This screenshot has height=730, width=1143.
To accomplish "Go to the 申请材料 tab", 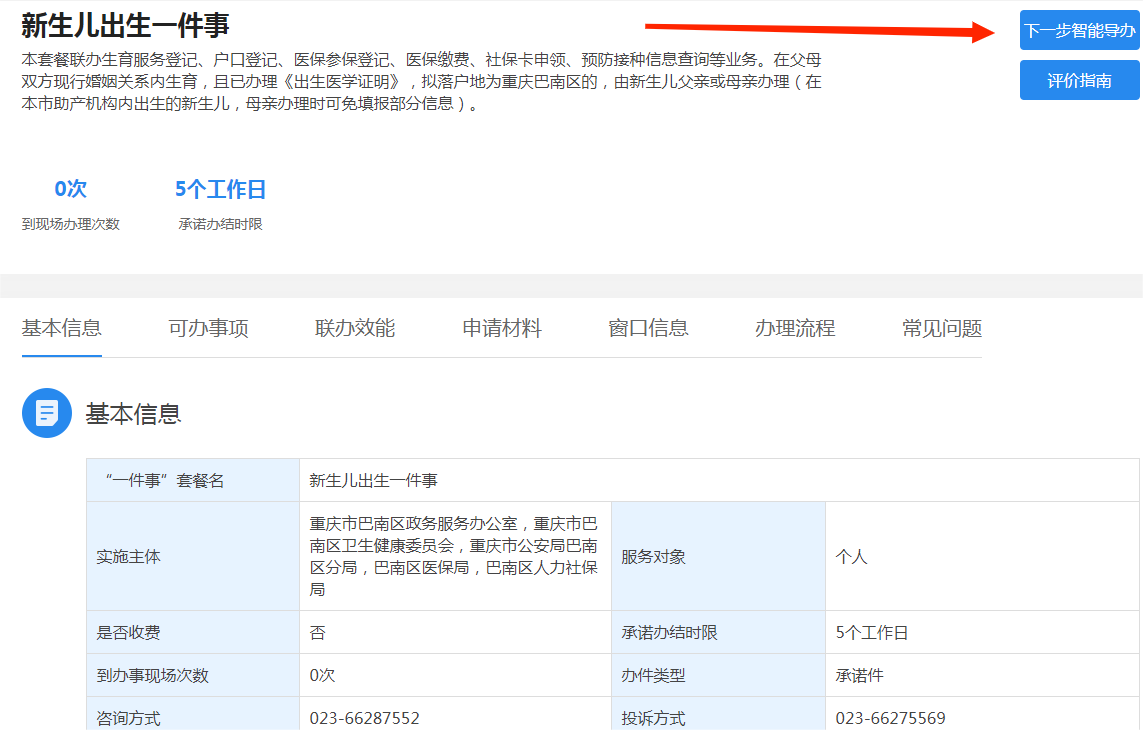I will [x=502, y=328].
